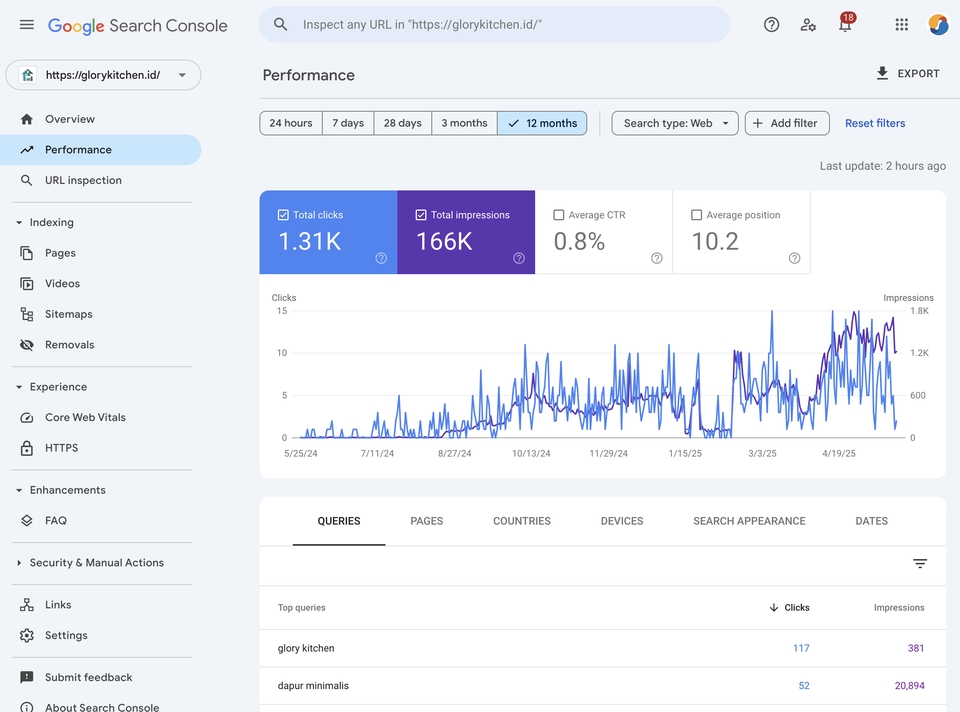Screen dimensions: 960x712
Task: Collapse the Indexing section
Action: coord(19,223)
